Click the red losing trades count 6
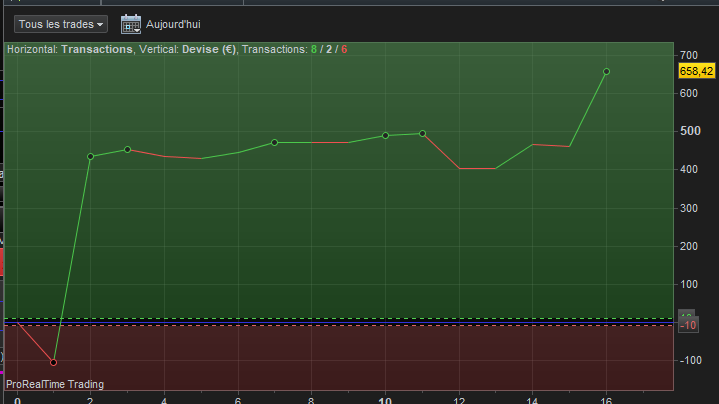The height and width of the screenshot is (404, 719). tap(344, 50)
